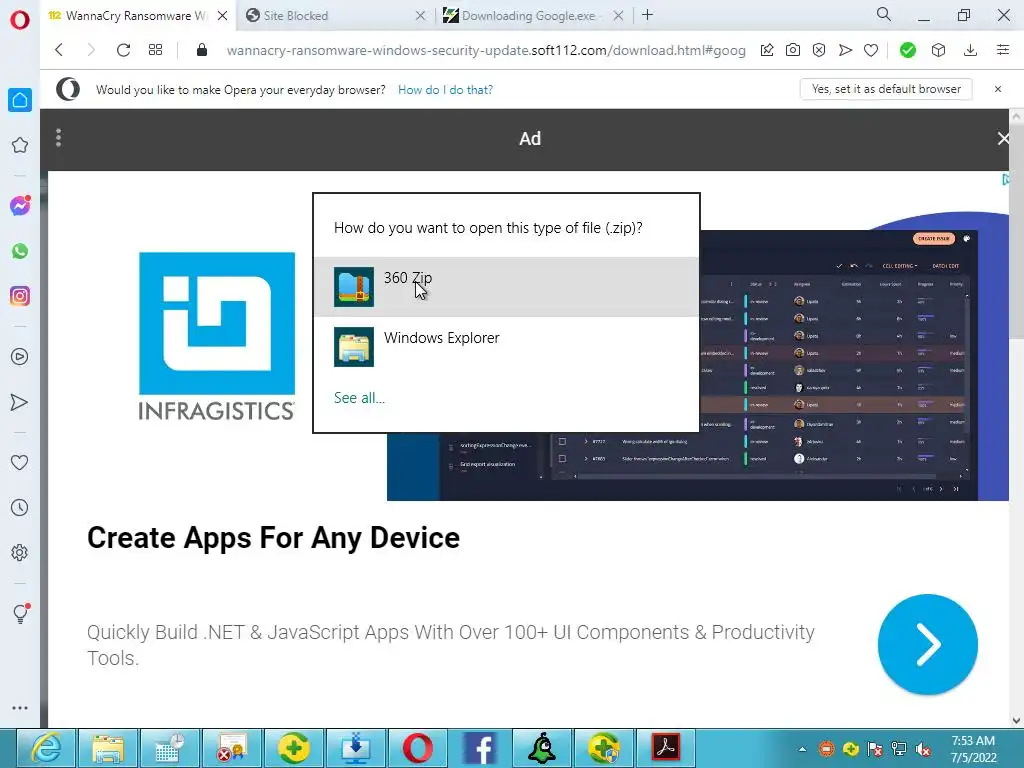Click 'See all...' in open-with dialog
The height and width of the screenshot is (768, 1024).
(x=359, y=398)
